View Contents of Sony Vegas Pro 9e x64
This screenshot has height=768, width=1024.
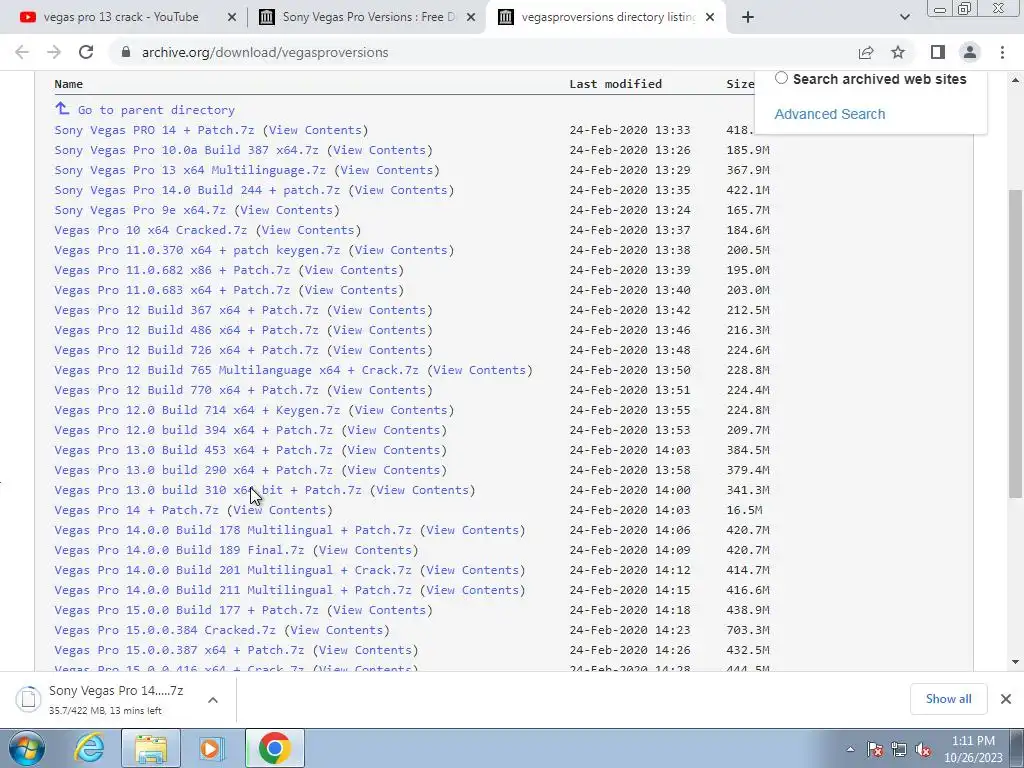(287, 210)
